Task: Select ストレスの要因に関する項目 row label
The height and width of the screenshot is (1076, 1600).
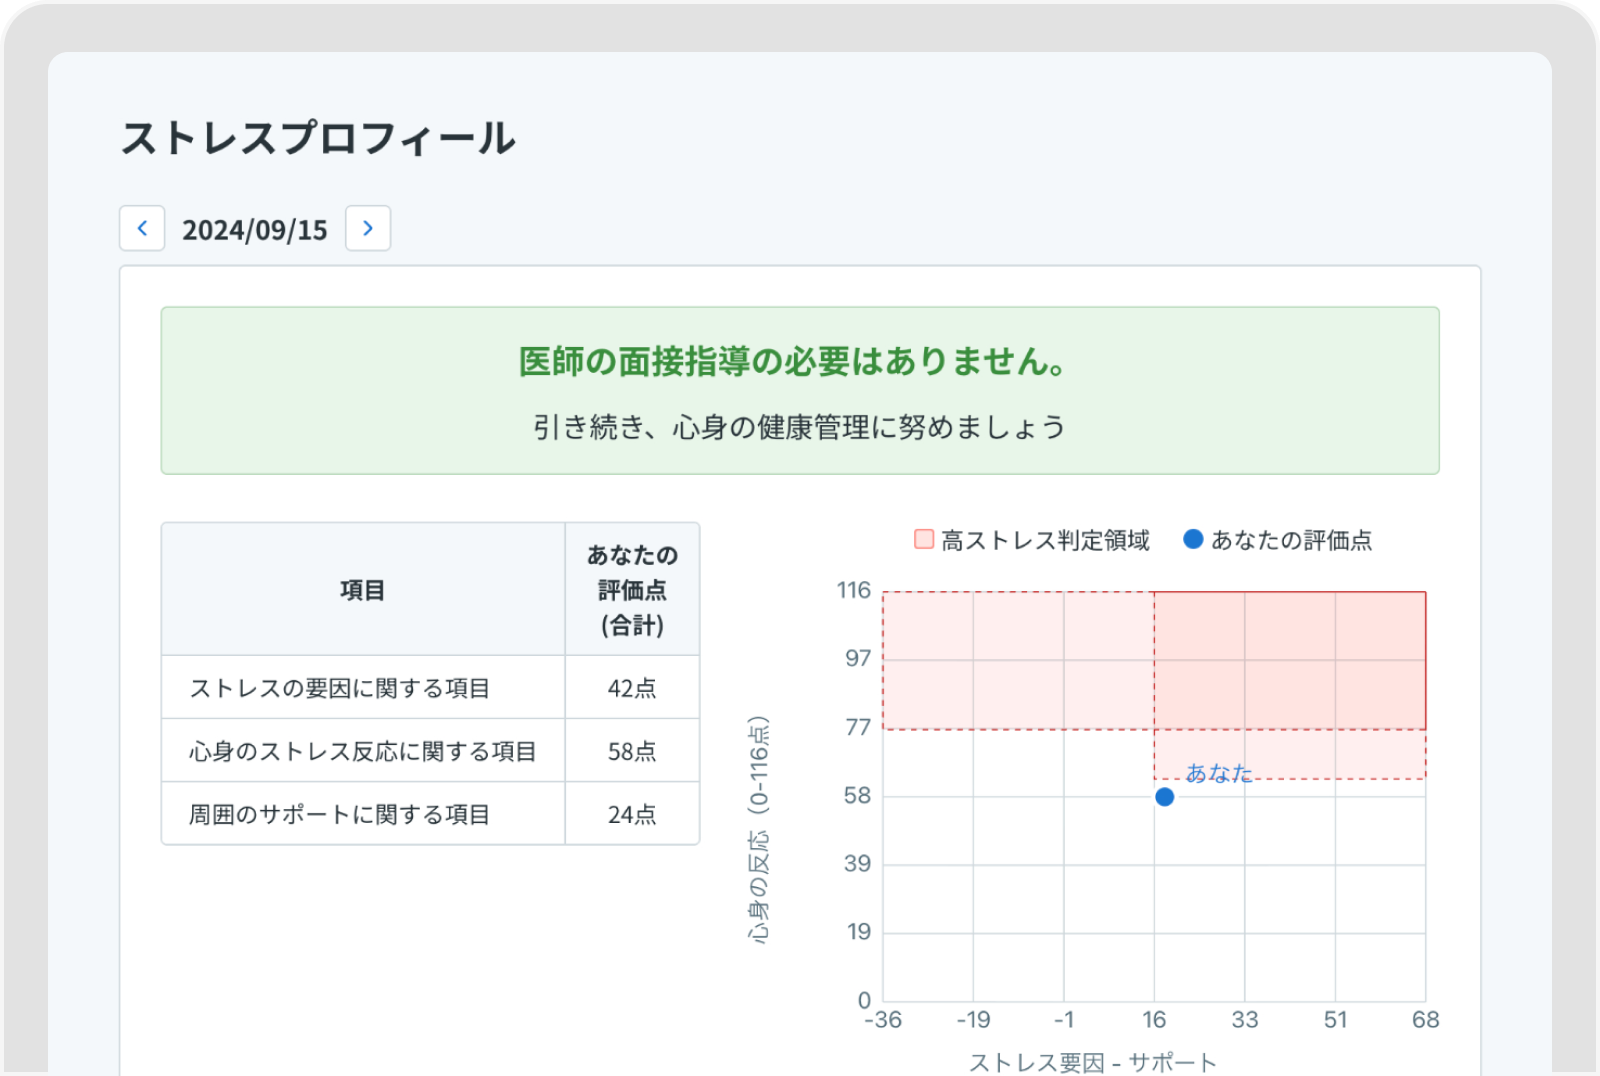Action: pyautogui.click(x=340, y=688)
